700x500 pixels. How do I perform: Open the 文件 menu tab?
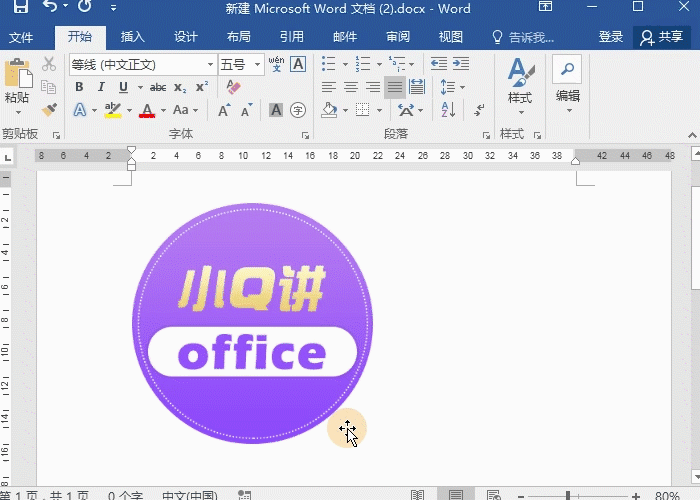[21, 37]
